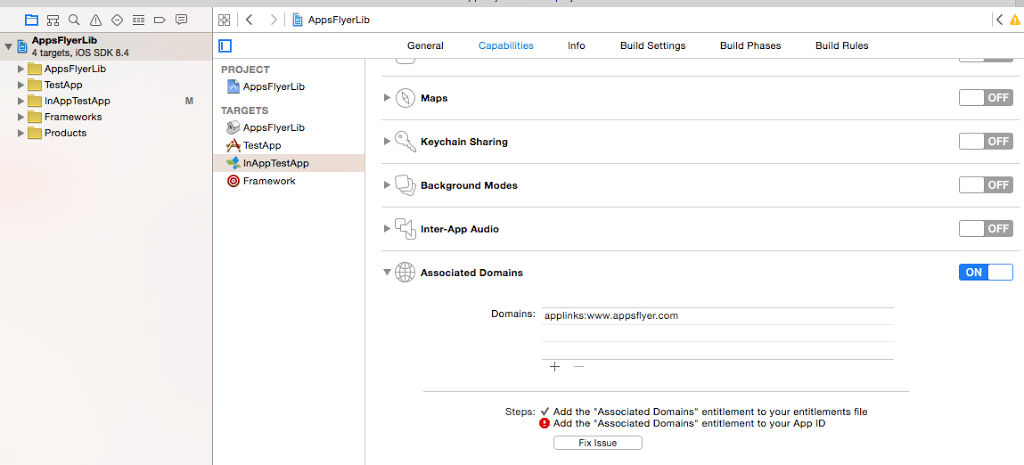Expand the Inter-App Audio section
1024x465 pixels.
pos(387,229)
